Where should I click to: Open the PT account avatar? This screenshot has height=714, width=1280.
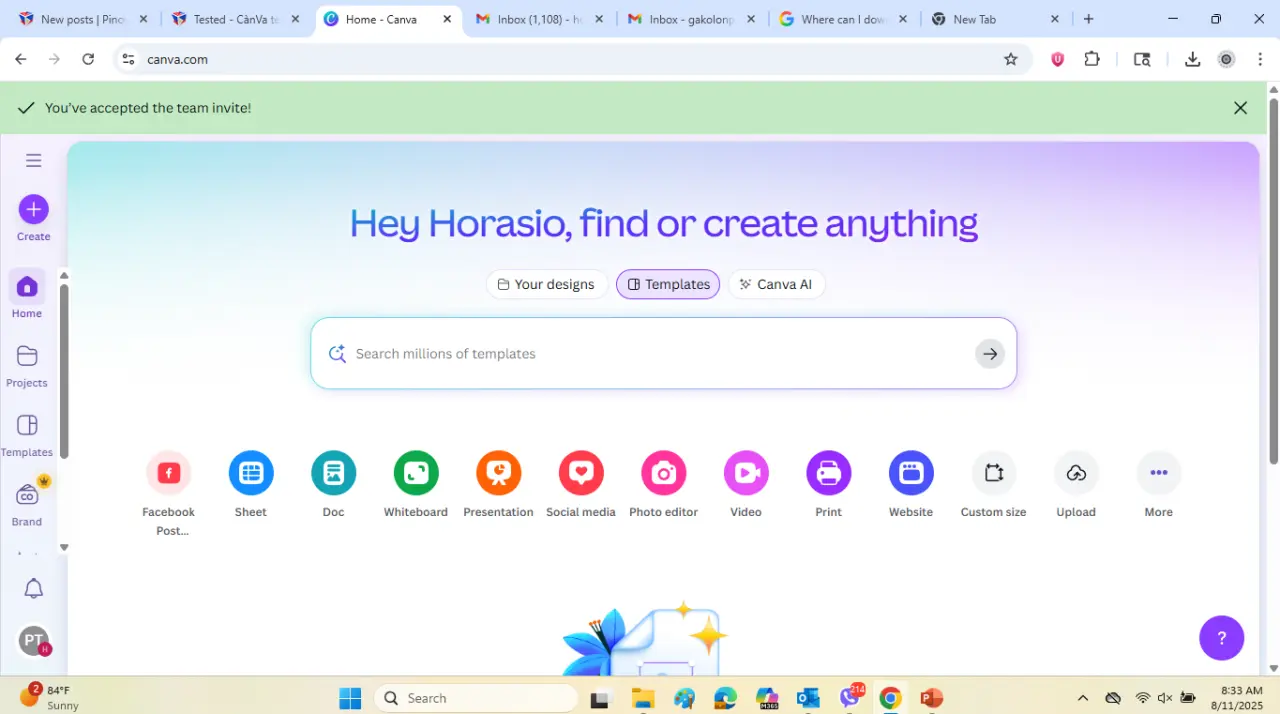point(33,640)
